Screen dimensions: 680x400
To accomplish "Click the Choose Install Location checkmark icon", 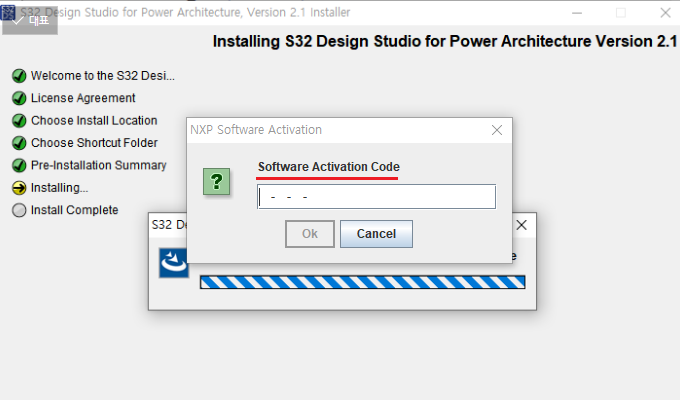I will [19, 121].
